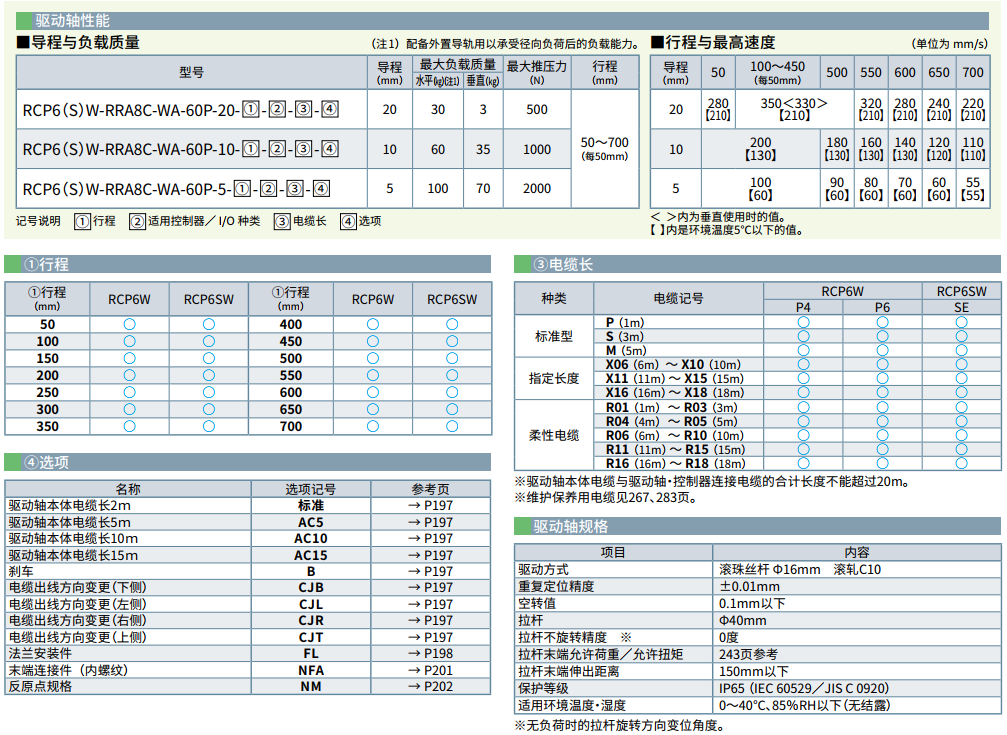This screenshot has width=1007, height=735.
Task: Click the 导程与负载质量 heading
Action: (x=78, y=43)
